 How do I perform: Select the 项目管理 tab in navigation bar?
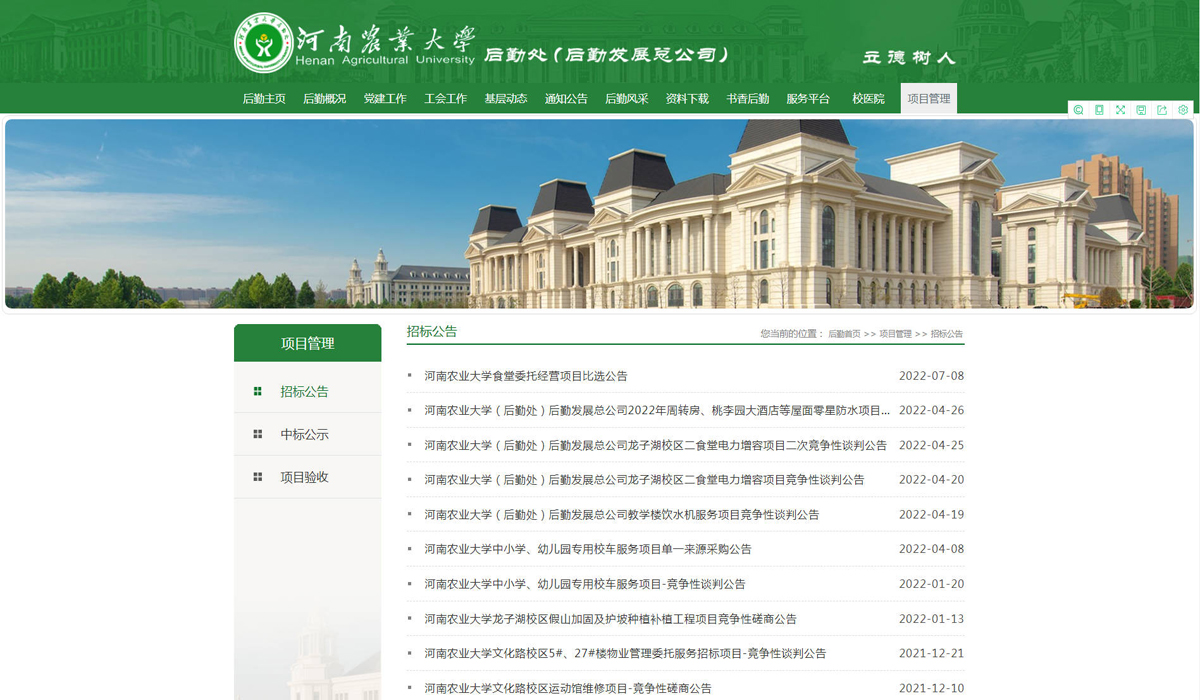(928, 99)
